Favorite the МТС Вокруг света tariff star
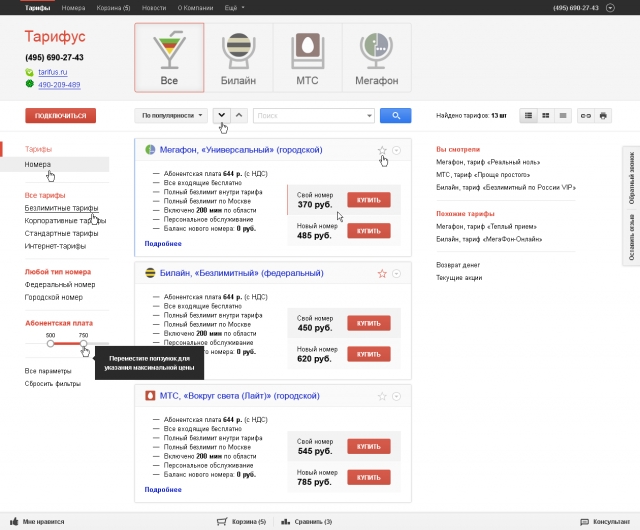 (x=382, y=396)
